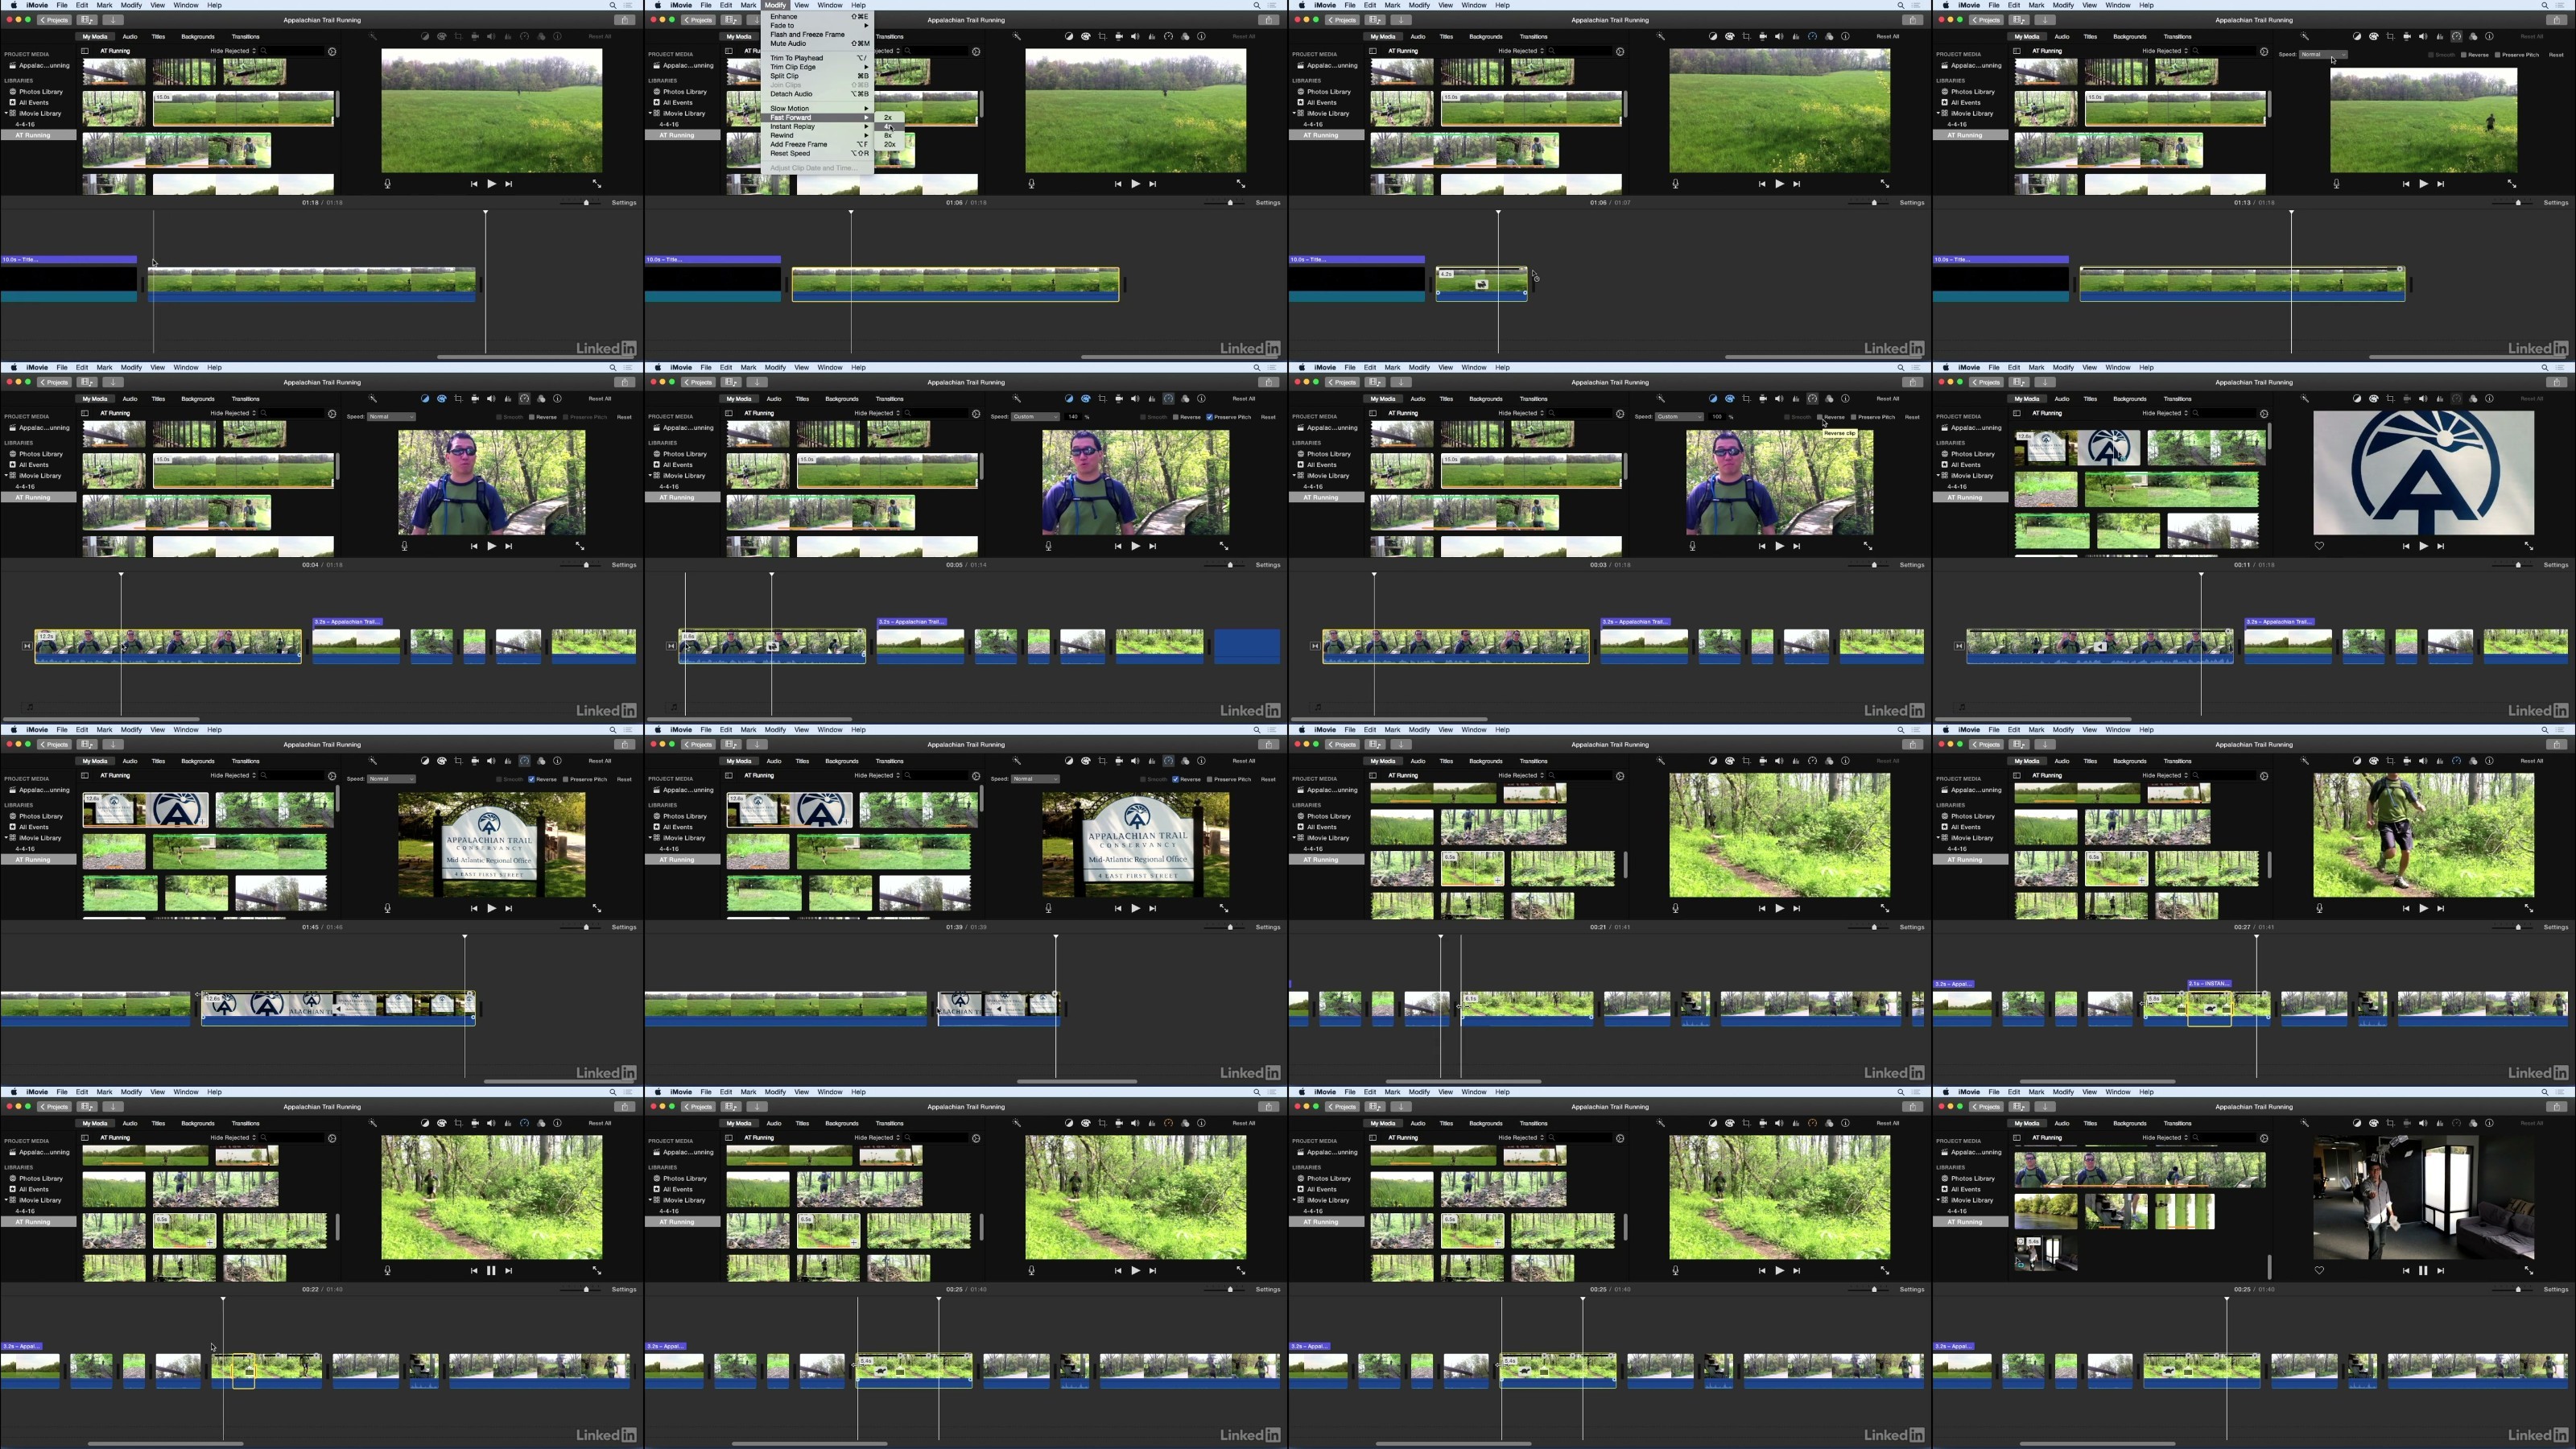The image size is (2576, 1449).
Task: Click fullscreen arrows under close-up runner legs preview
Action: tap(2528, 908)
